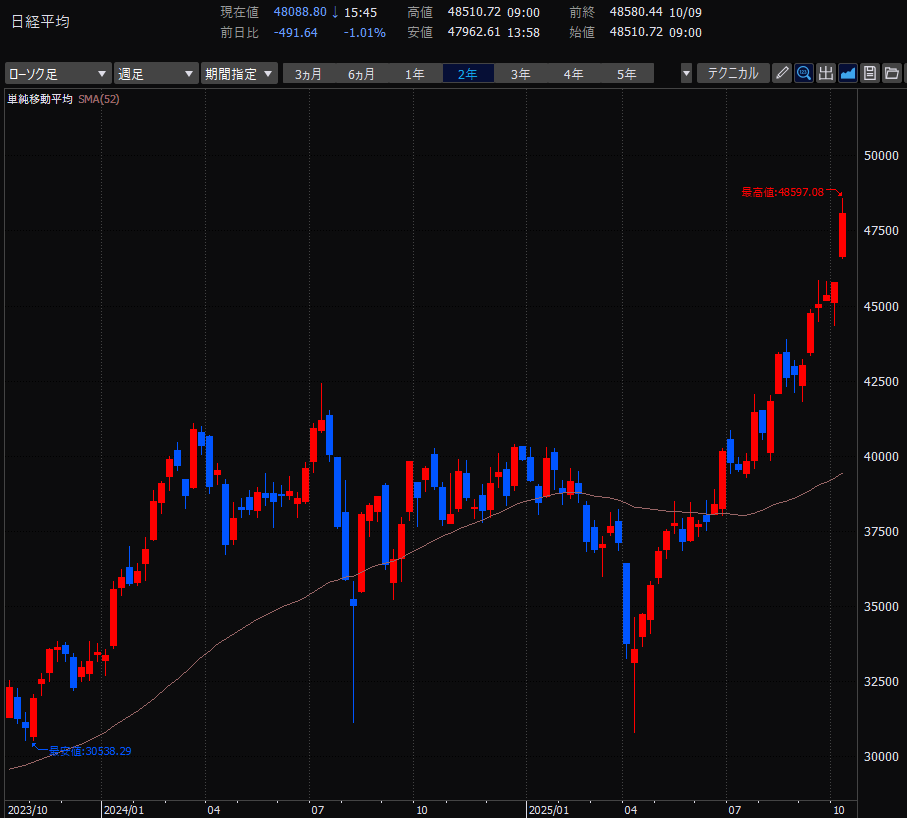Open the ローソク足 chart type dropdown

(x=58, y=74)
